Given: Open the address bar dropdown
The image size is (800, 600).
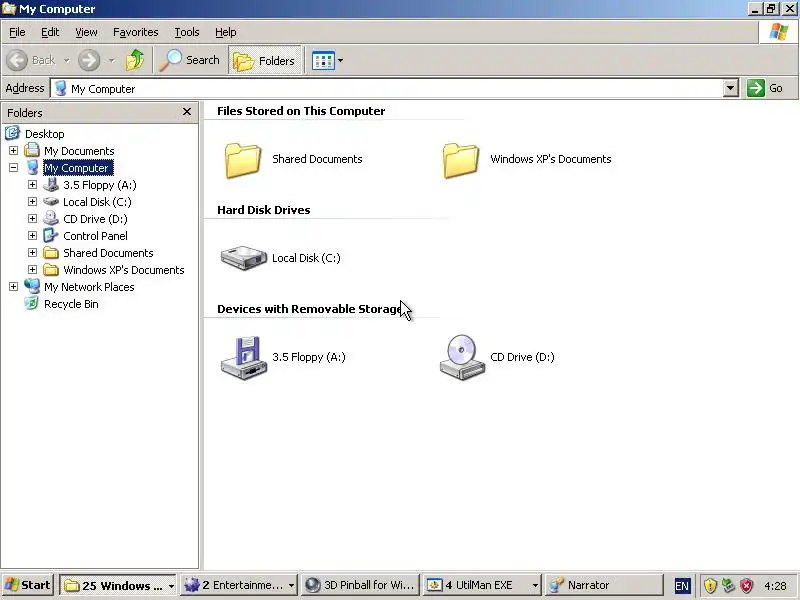Looking at the screenshot, I should [x=731, y=88].
